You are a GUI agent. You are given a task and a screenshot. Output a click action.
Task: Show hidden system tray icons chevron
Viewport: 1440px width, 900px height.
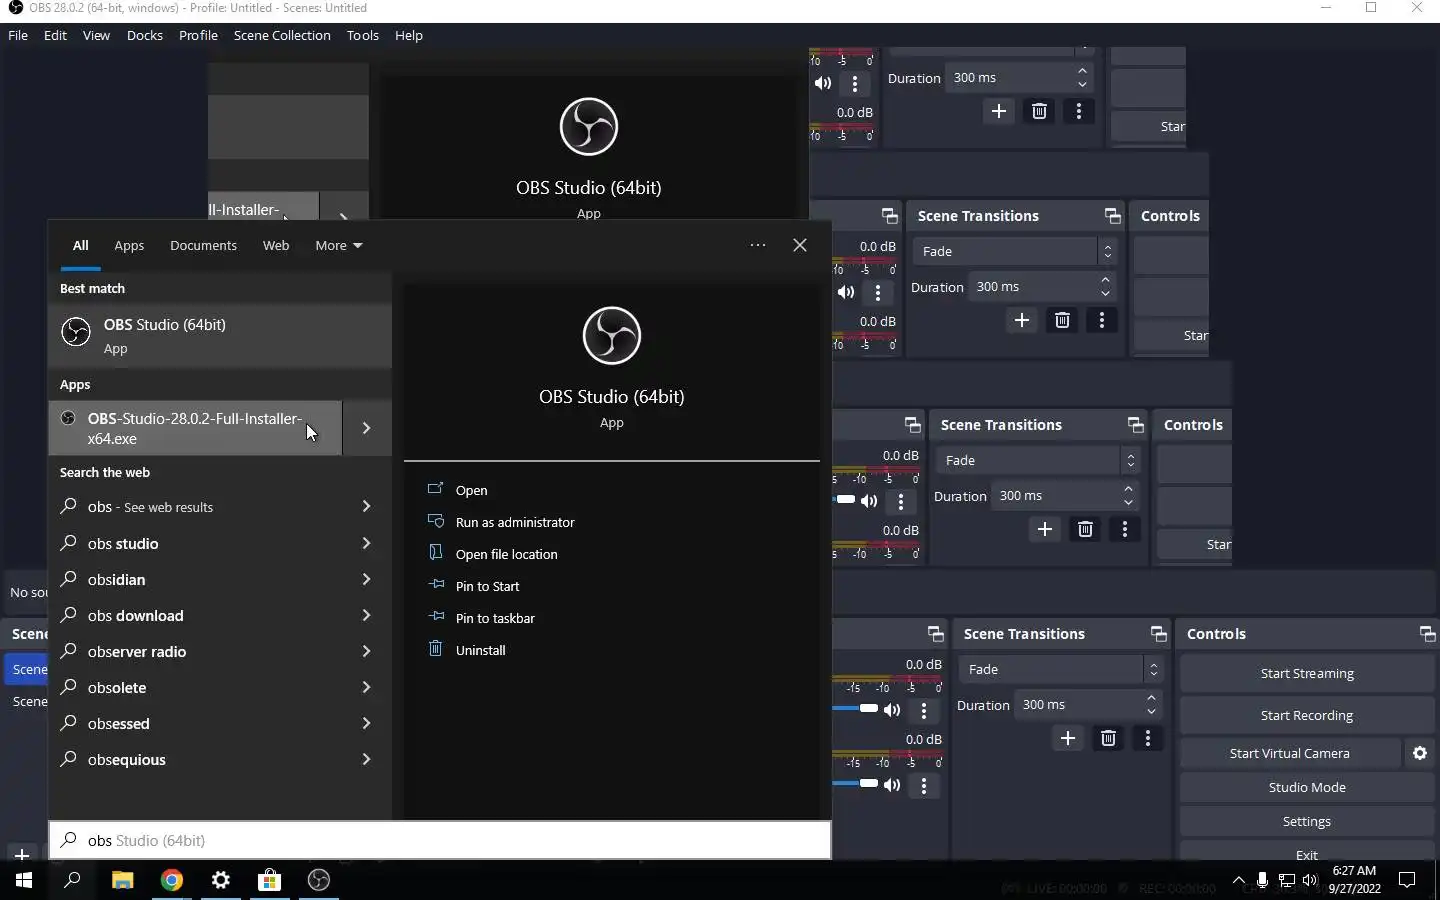[x=1239, y=880]
